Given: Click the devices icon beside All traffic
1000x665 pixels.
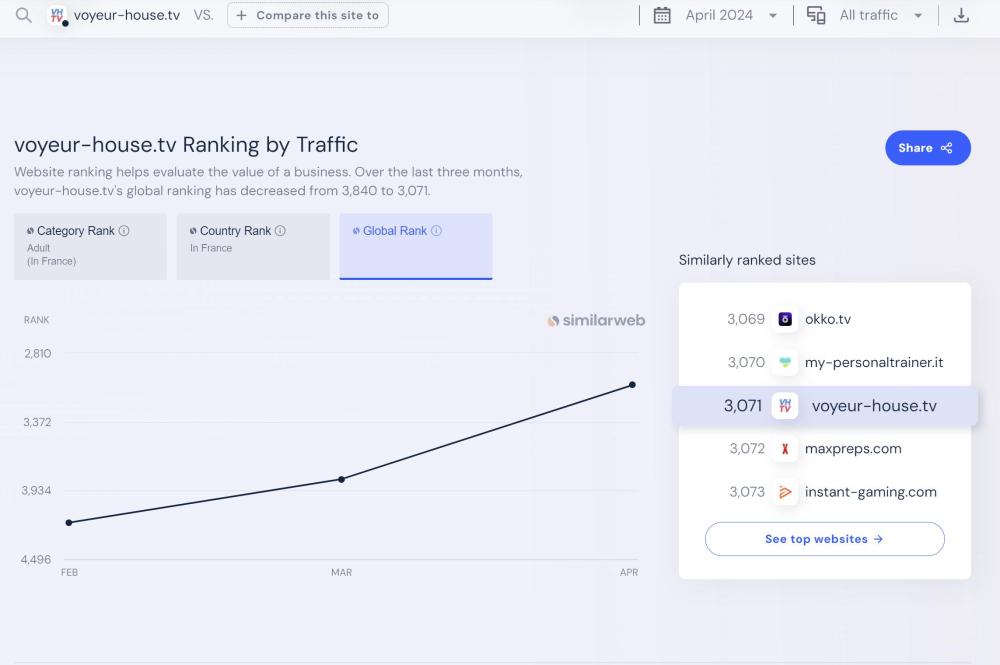Looking at the screenshot, I should [816, 16].
